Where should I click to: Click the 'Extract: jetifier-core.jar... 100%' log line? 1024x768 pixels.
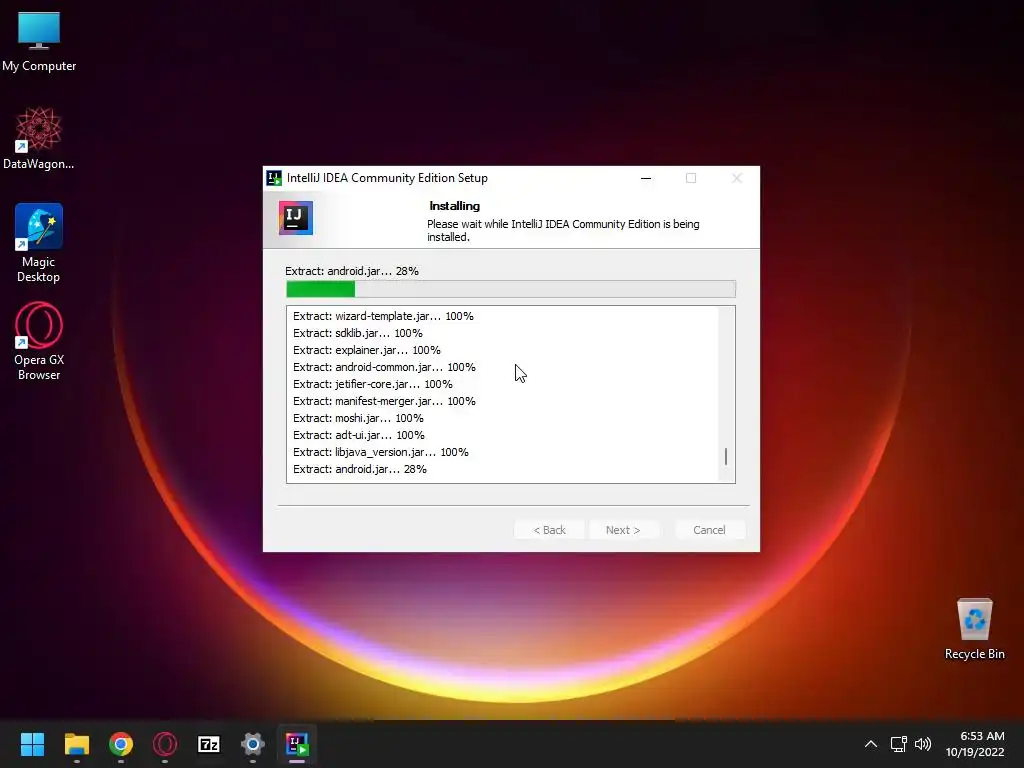(373, 384)
